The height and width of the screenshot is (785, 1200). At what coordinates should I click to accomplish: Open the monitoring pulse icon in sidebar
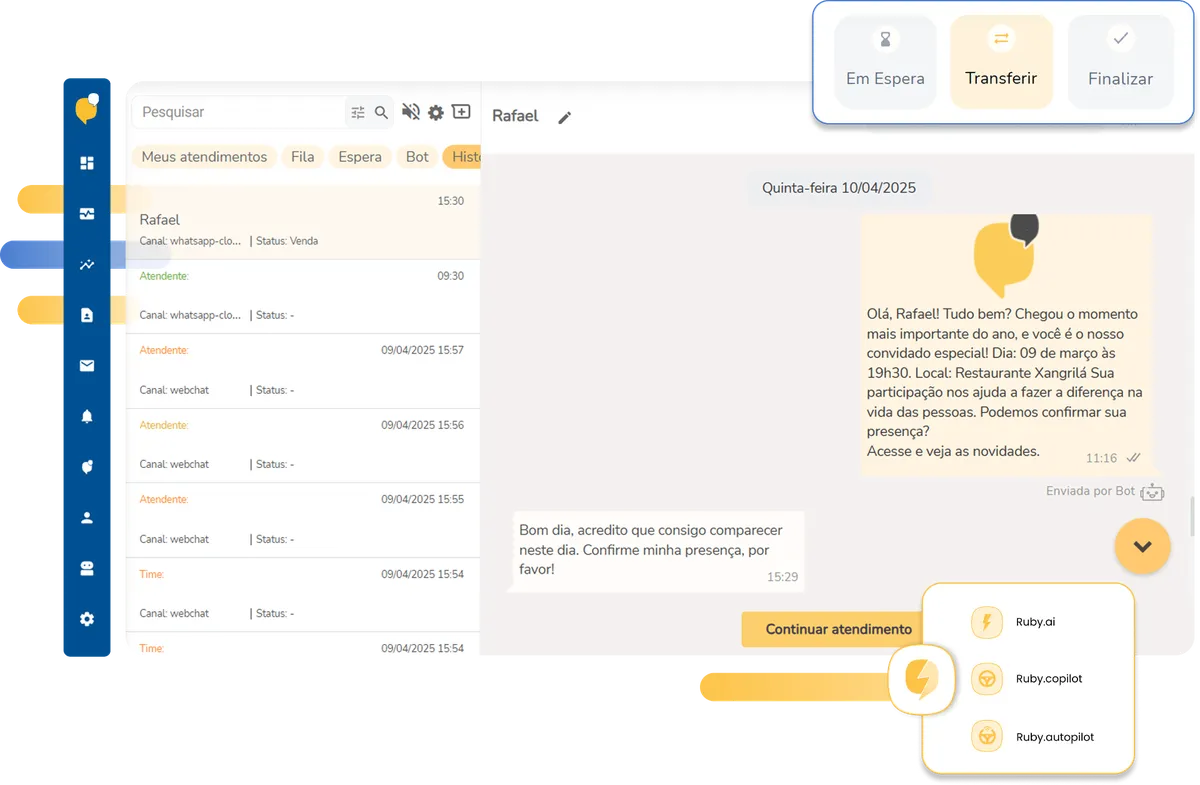pyautogui.click(x=87, y=213)
